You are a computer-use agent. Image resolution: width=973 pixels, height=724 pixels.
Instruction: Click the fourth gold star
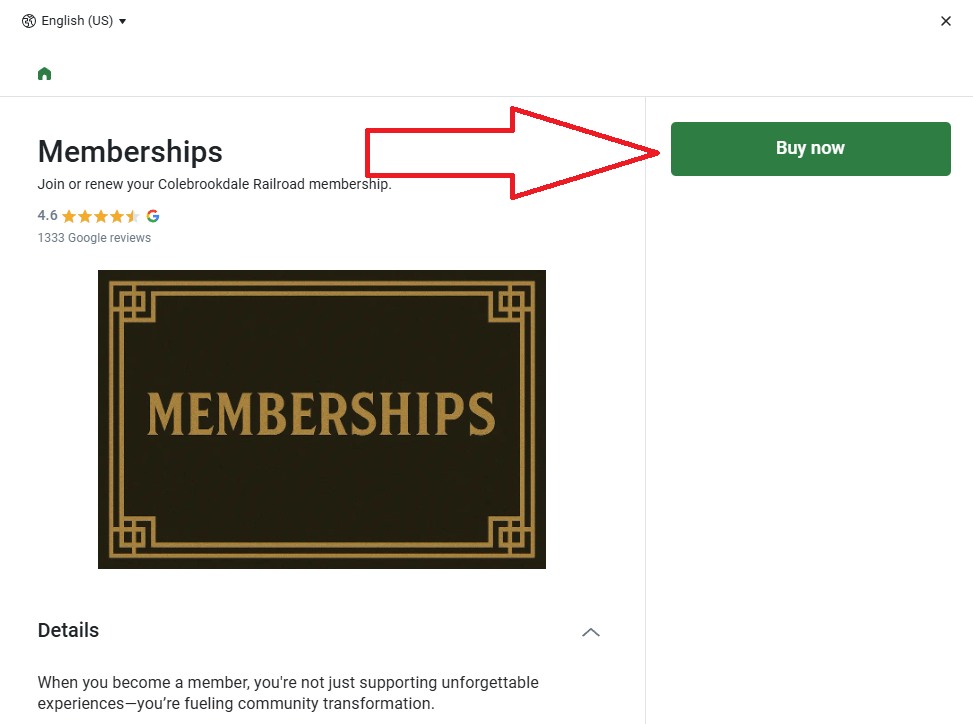pos(118,215)
